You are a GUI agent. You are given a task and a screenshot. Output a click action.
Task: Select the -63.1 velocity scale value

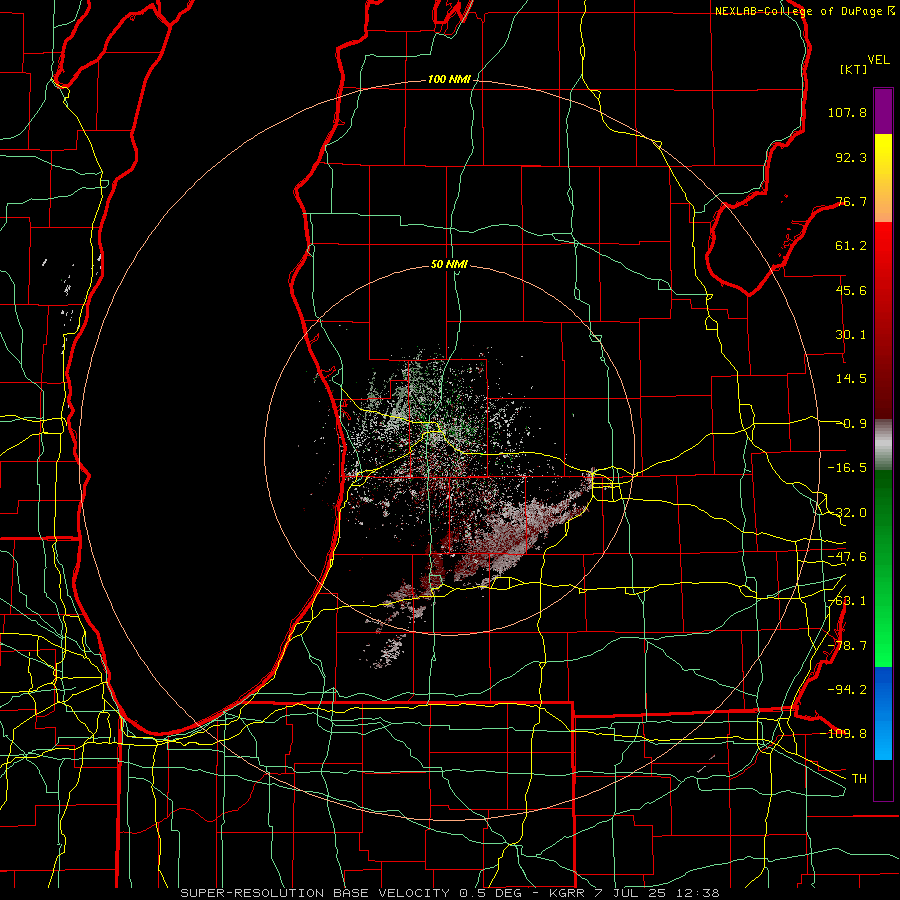click(847, 601)
